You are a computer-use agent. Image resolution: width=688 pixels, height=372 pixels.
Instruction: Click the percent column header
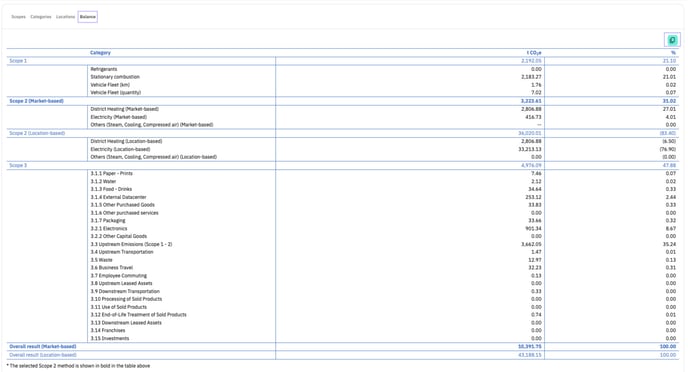click(x=673, y=53)
